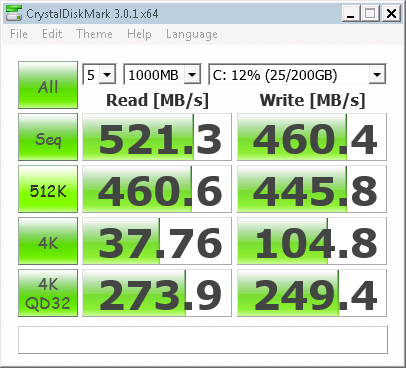Open the Language menu
406x368 pixels.
(x=192, y=35)
